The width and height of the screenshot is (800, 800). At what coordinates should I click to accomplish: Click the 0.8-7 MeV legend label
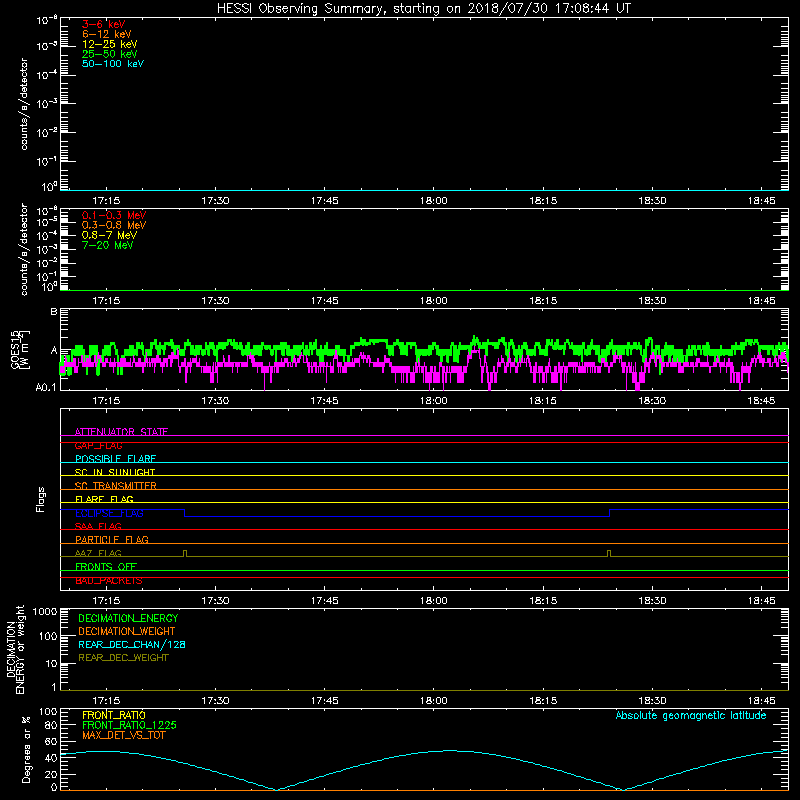pos(109,235)
